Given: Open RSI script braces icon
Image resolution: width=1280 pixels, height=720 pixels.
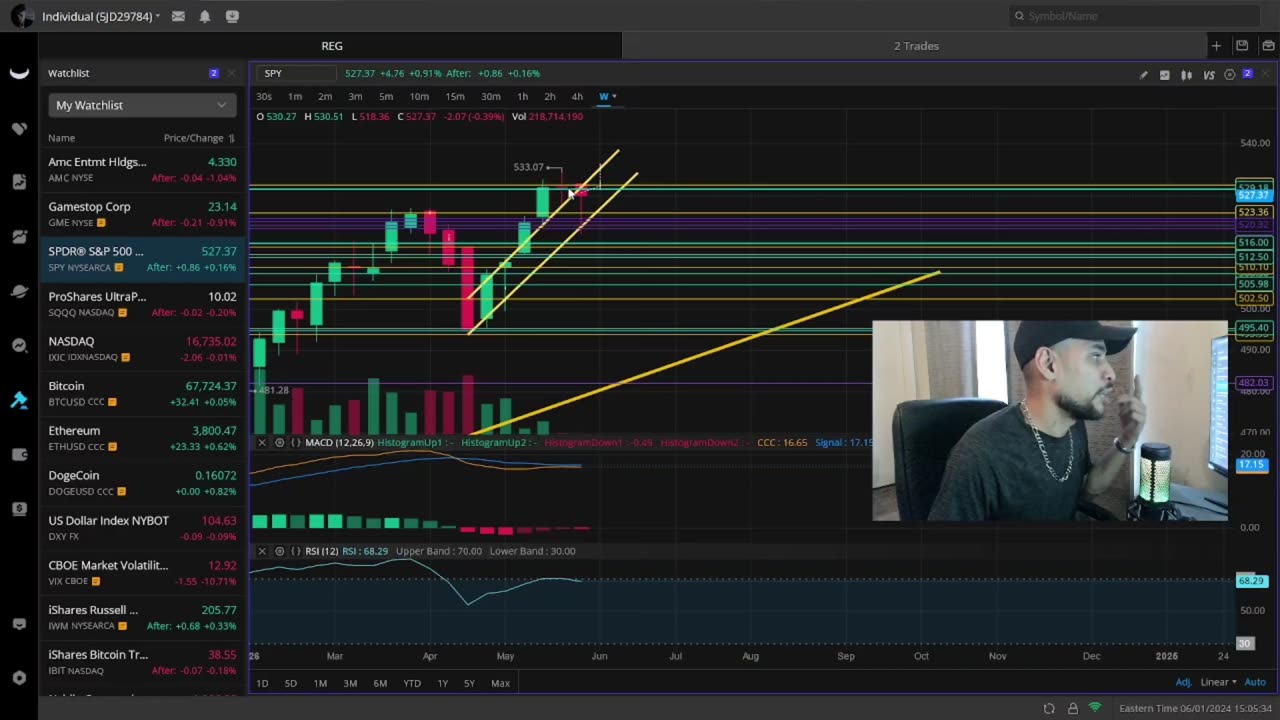Looking at the screenshot, I should [x=296, y=551].
